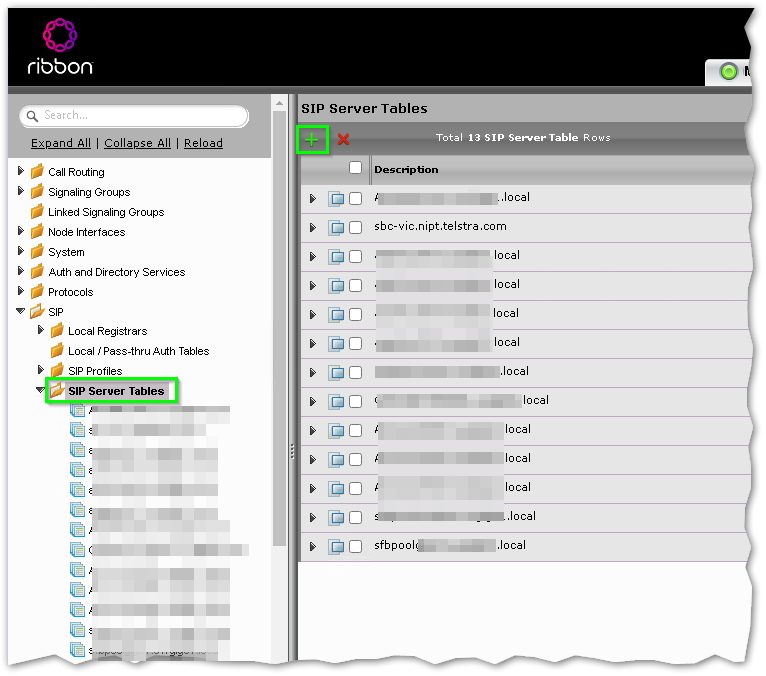
Task: Click in the Search input field
Action: pos(133,116)
